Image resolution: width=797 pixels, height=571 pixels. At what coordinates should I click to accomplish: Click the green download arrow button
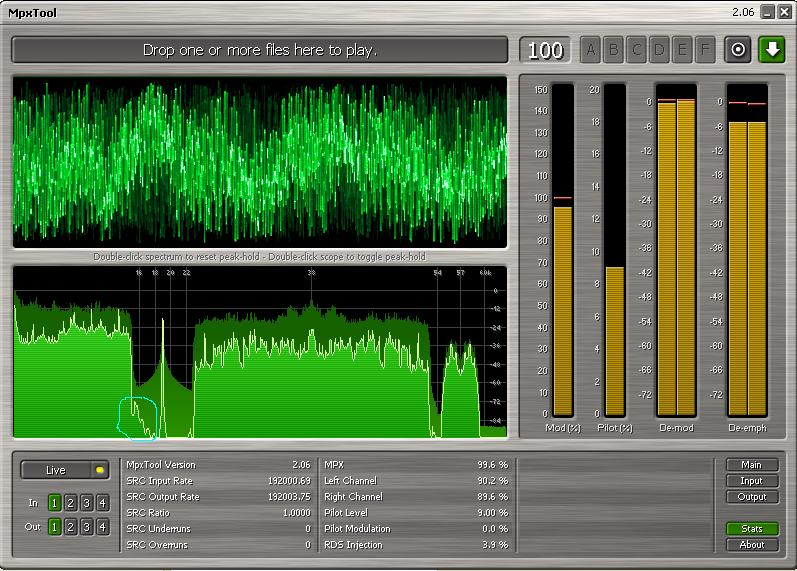coord(772,50)
